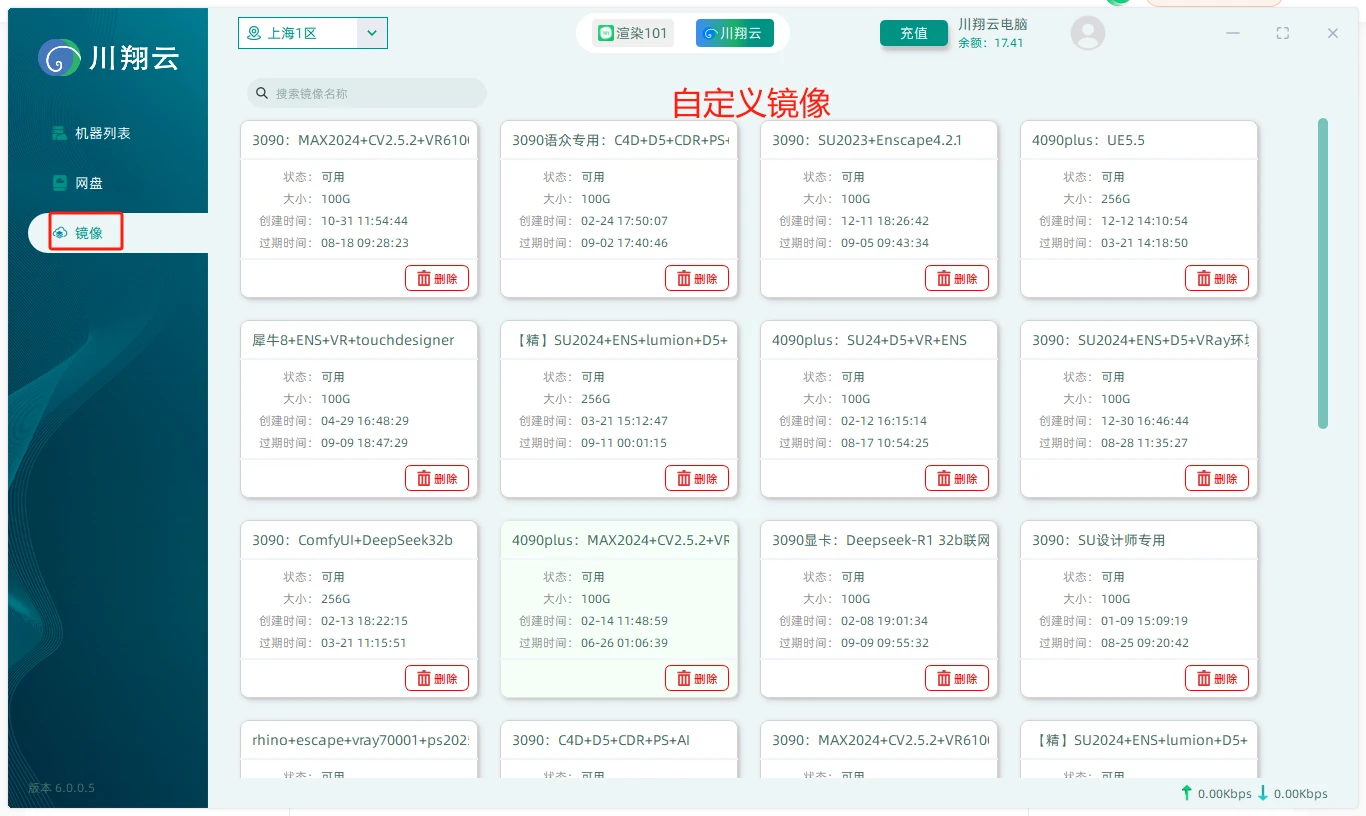Click the 川翔云电脑 account name
This screenshot has width=1366, height=816.
[992, 24]
